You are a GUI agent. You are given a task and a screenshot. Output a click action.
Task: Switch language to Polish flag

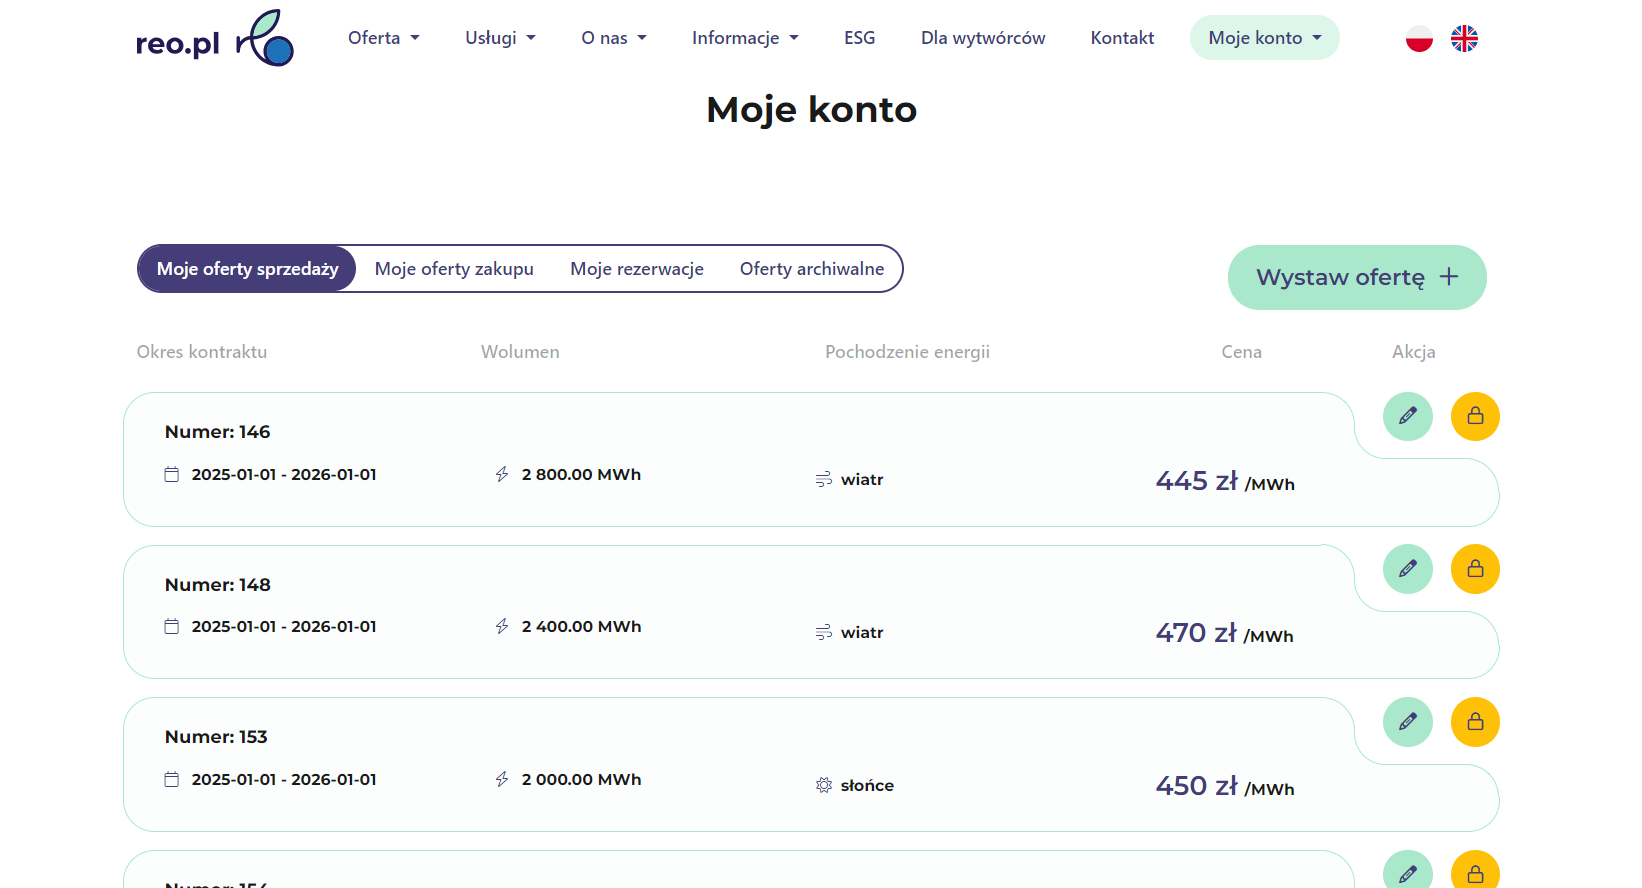1419,39
